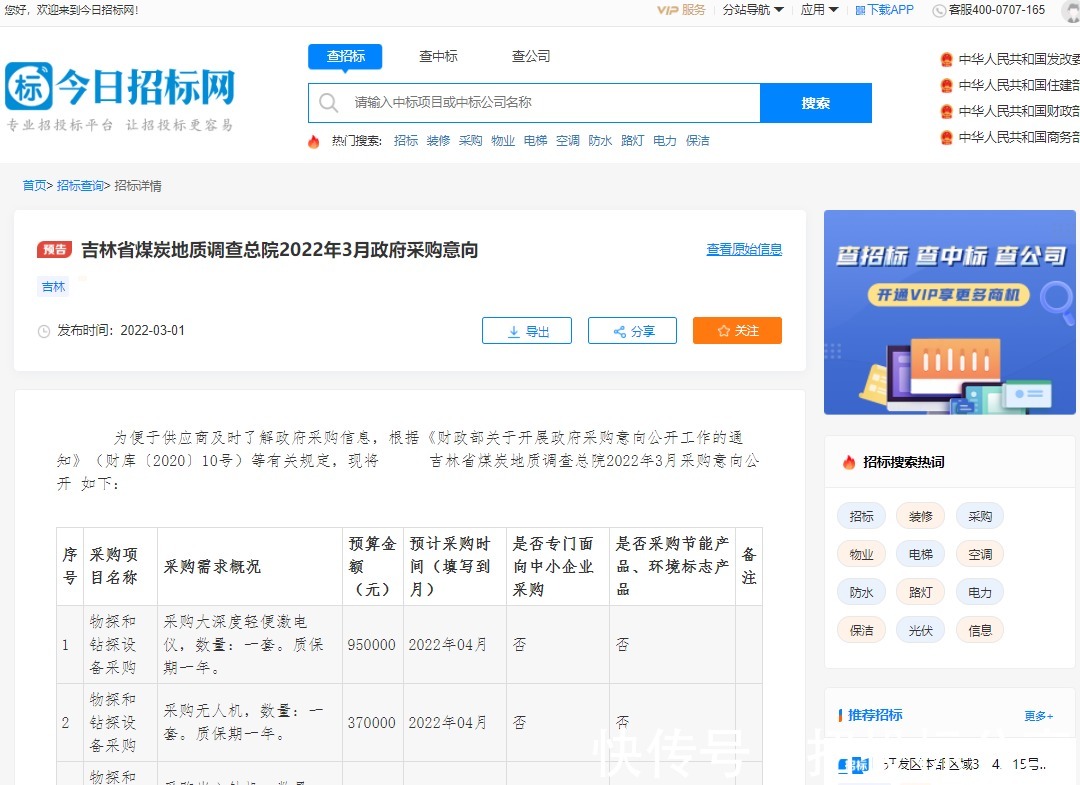Click 中华人民共和国住建部 link text

click(x=1019, y=85)
